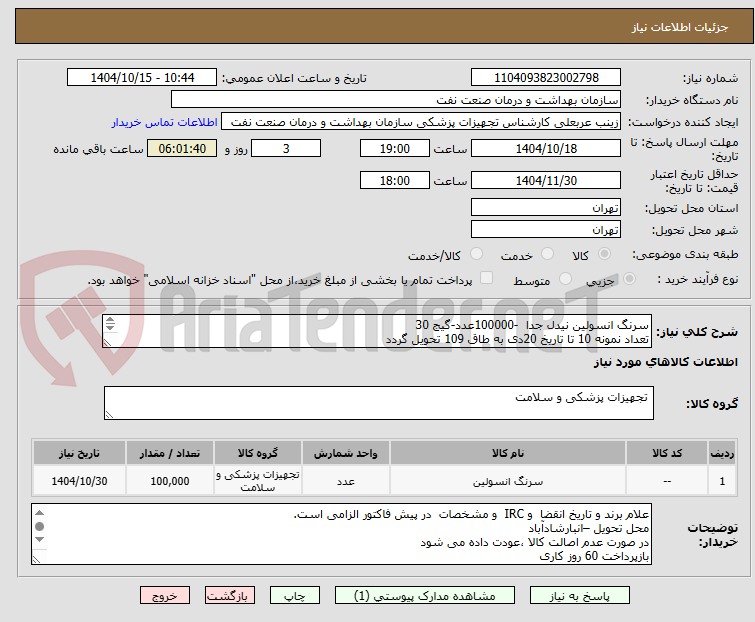755x622 pixels.
Task: Click the remaining days field 3
Action: pyautogui.click(x=286, y=148)
